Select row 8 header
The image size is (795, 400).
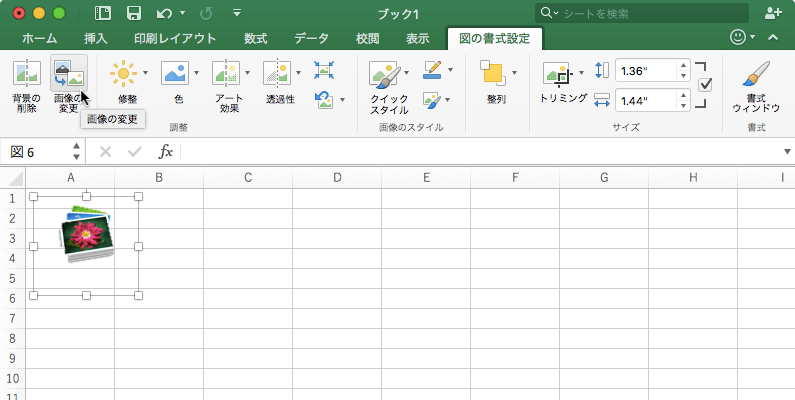pyautogui.click(x=13, y=338)
